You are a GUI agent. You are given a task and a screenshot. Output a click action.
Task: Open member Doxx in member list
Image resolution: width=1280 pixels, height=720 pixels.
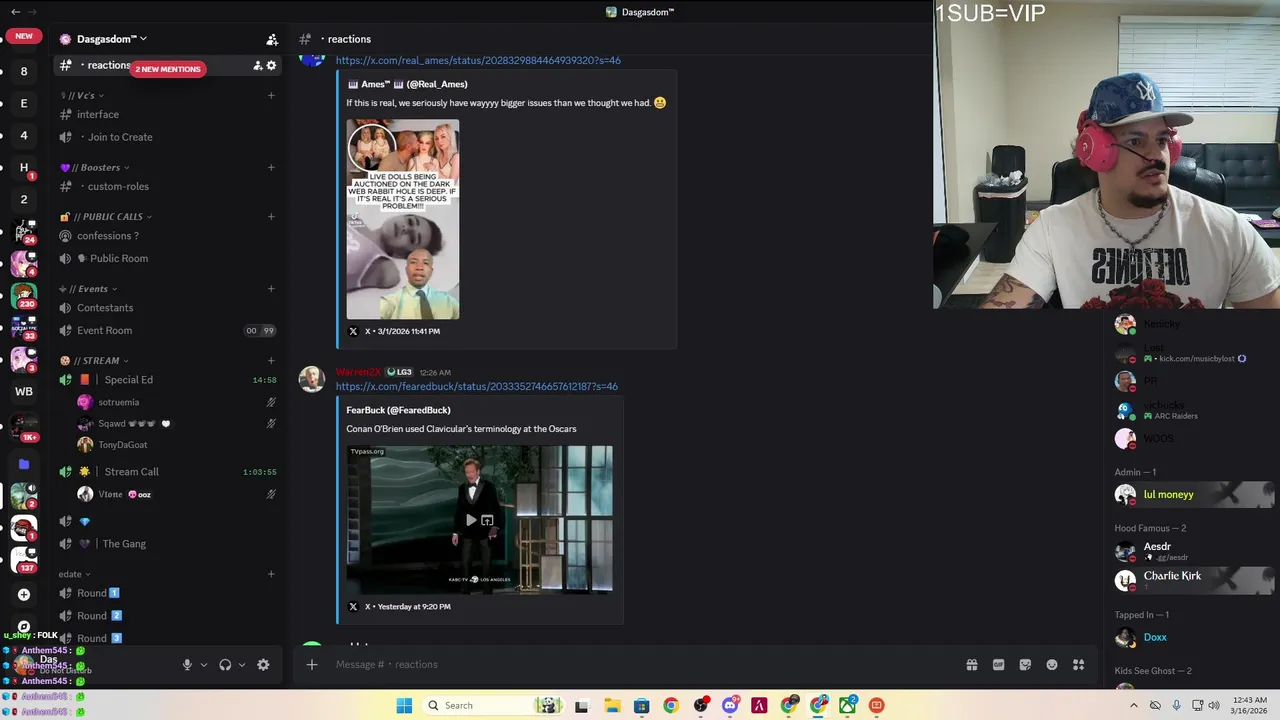1194,637
